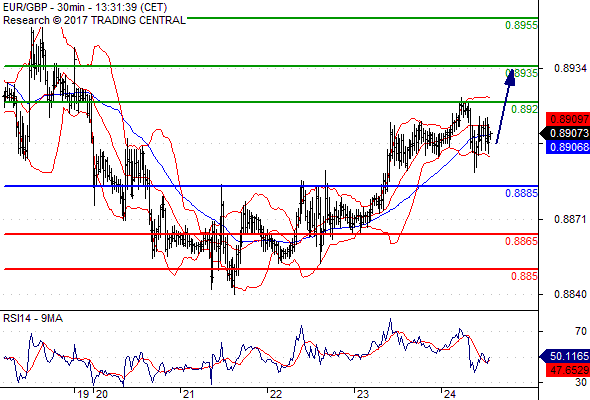Screen dimensions: 590x400
Task: Click the blue 0.8885 pivot label
Action: pyautogui.click(x=521, y=193)
